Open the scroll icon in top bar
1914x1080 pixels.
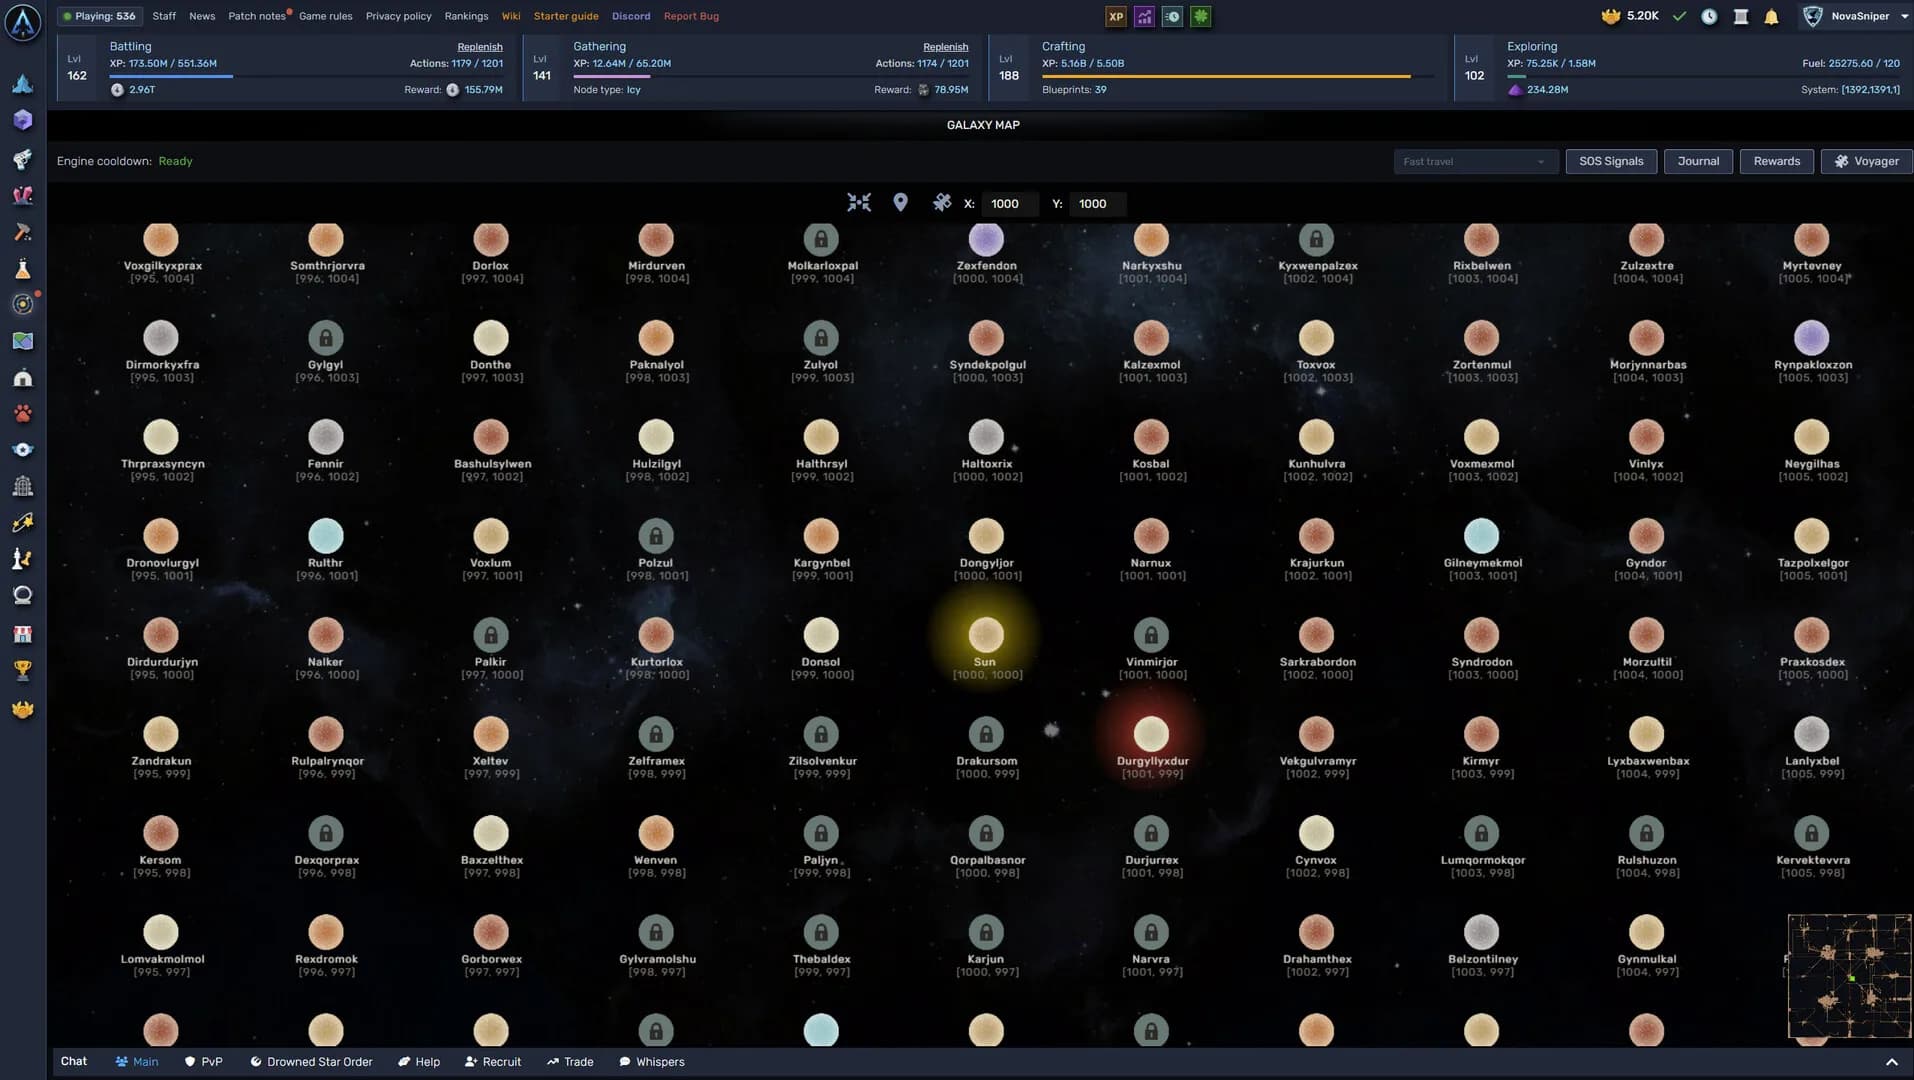1741,16
